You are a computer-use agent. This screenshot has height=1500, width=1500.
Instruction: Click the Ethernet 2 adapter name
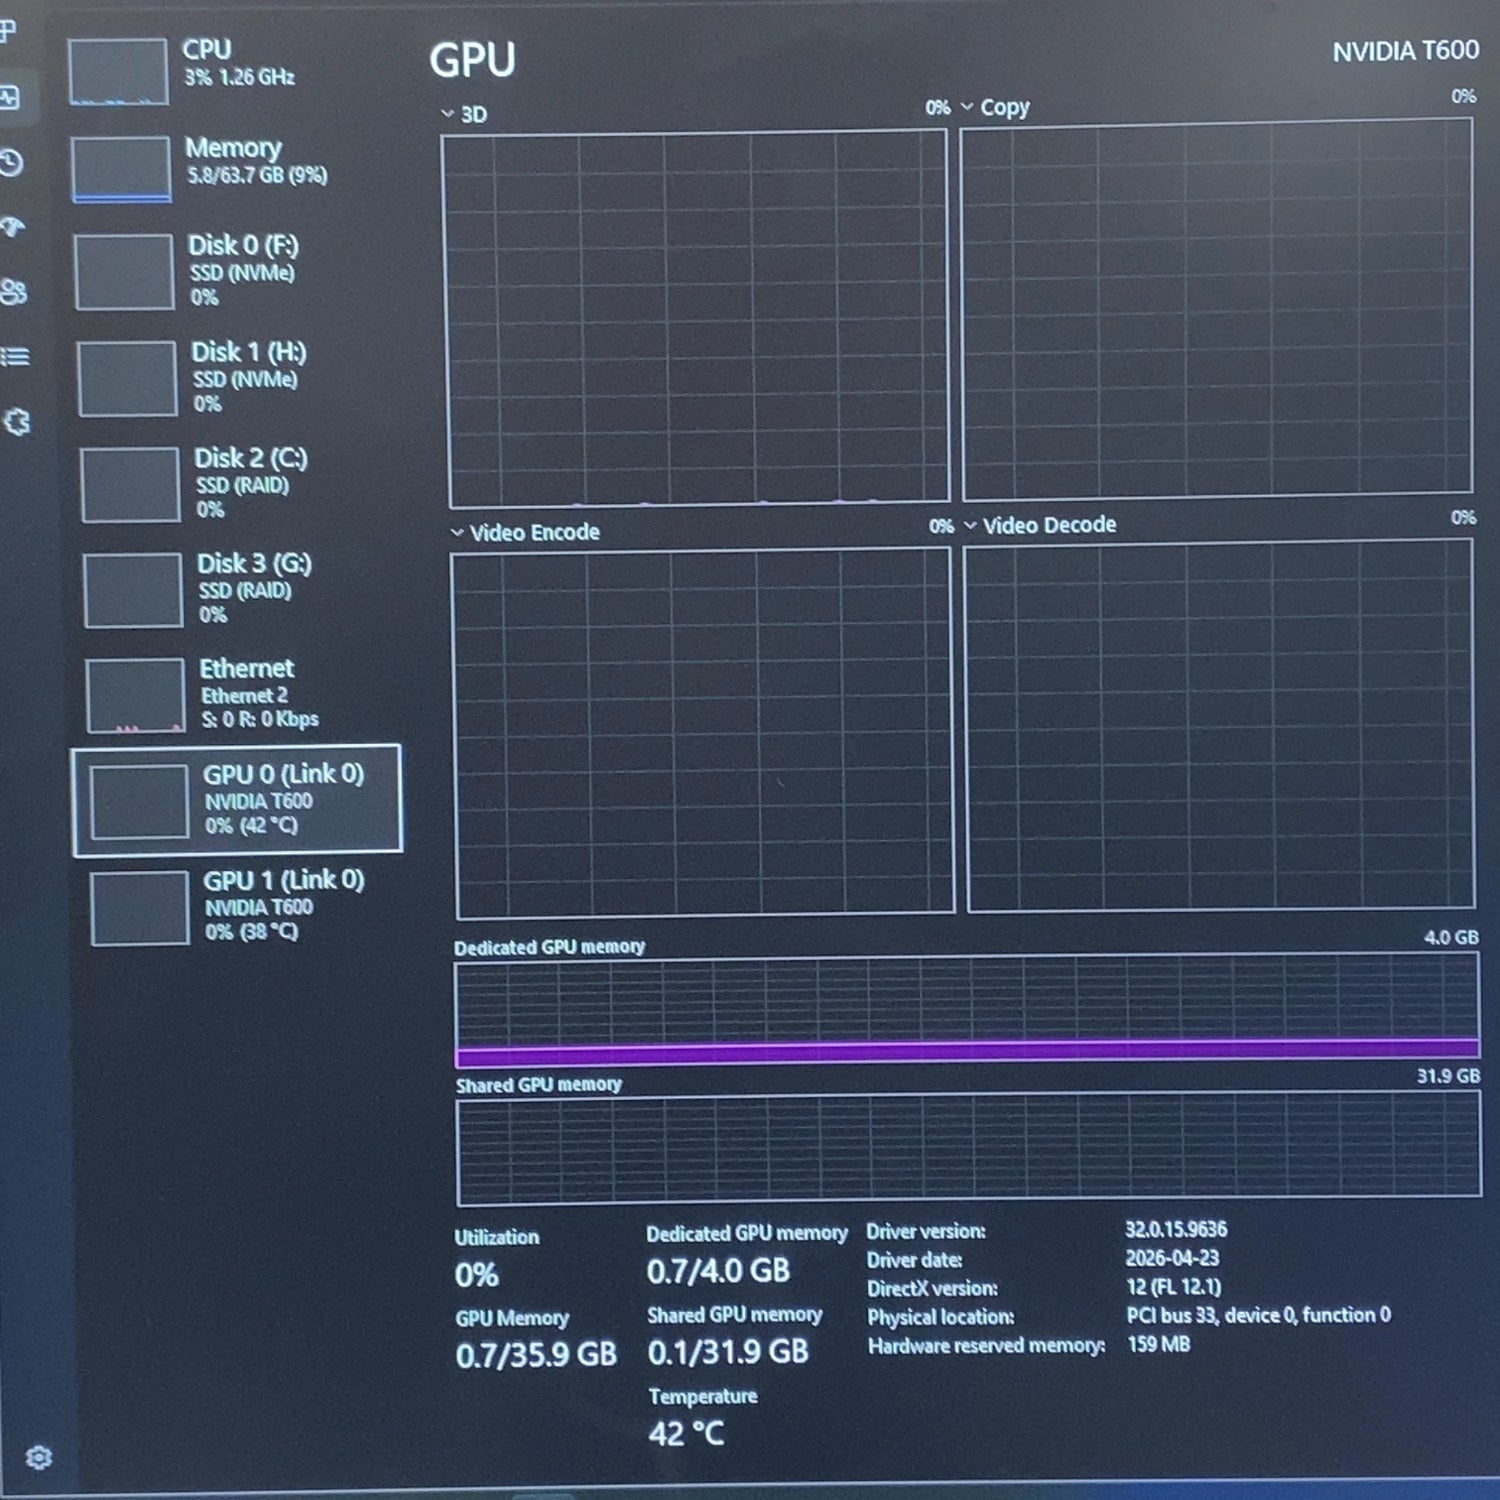[x=245, y=695]
